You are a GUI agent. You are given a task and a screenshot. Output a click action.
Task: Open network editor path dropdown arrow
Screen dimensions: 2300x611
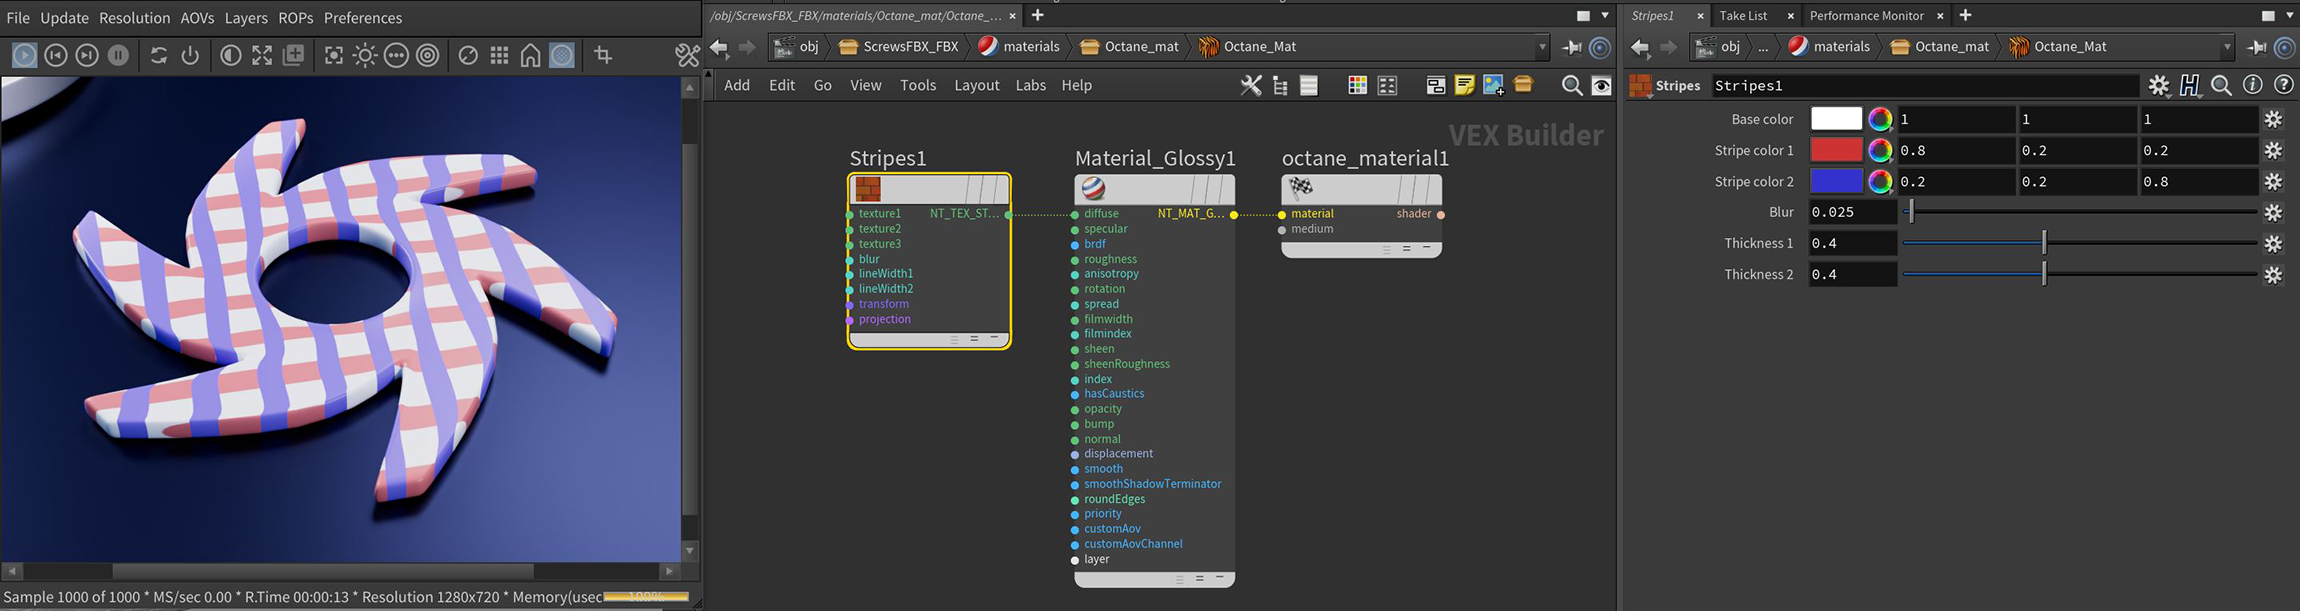click(1542, 47)
